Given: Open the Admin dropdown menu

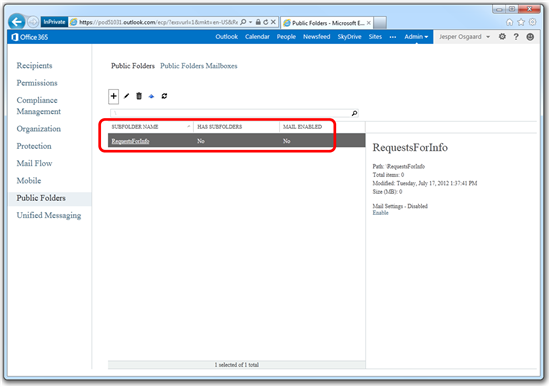Looking at the screenshot, I should (x=416, y=36).
